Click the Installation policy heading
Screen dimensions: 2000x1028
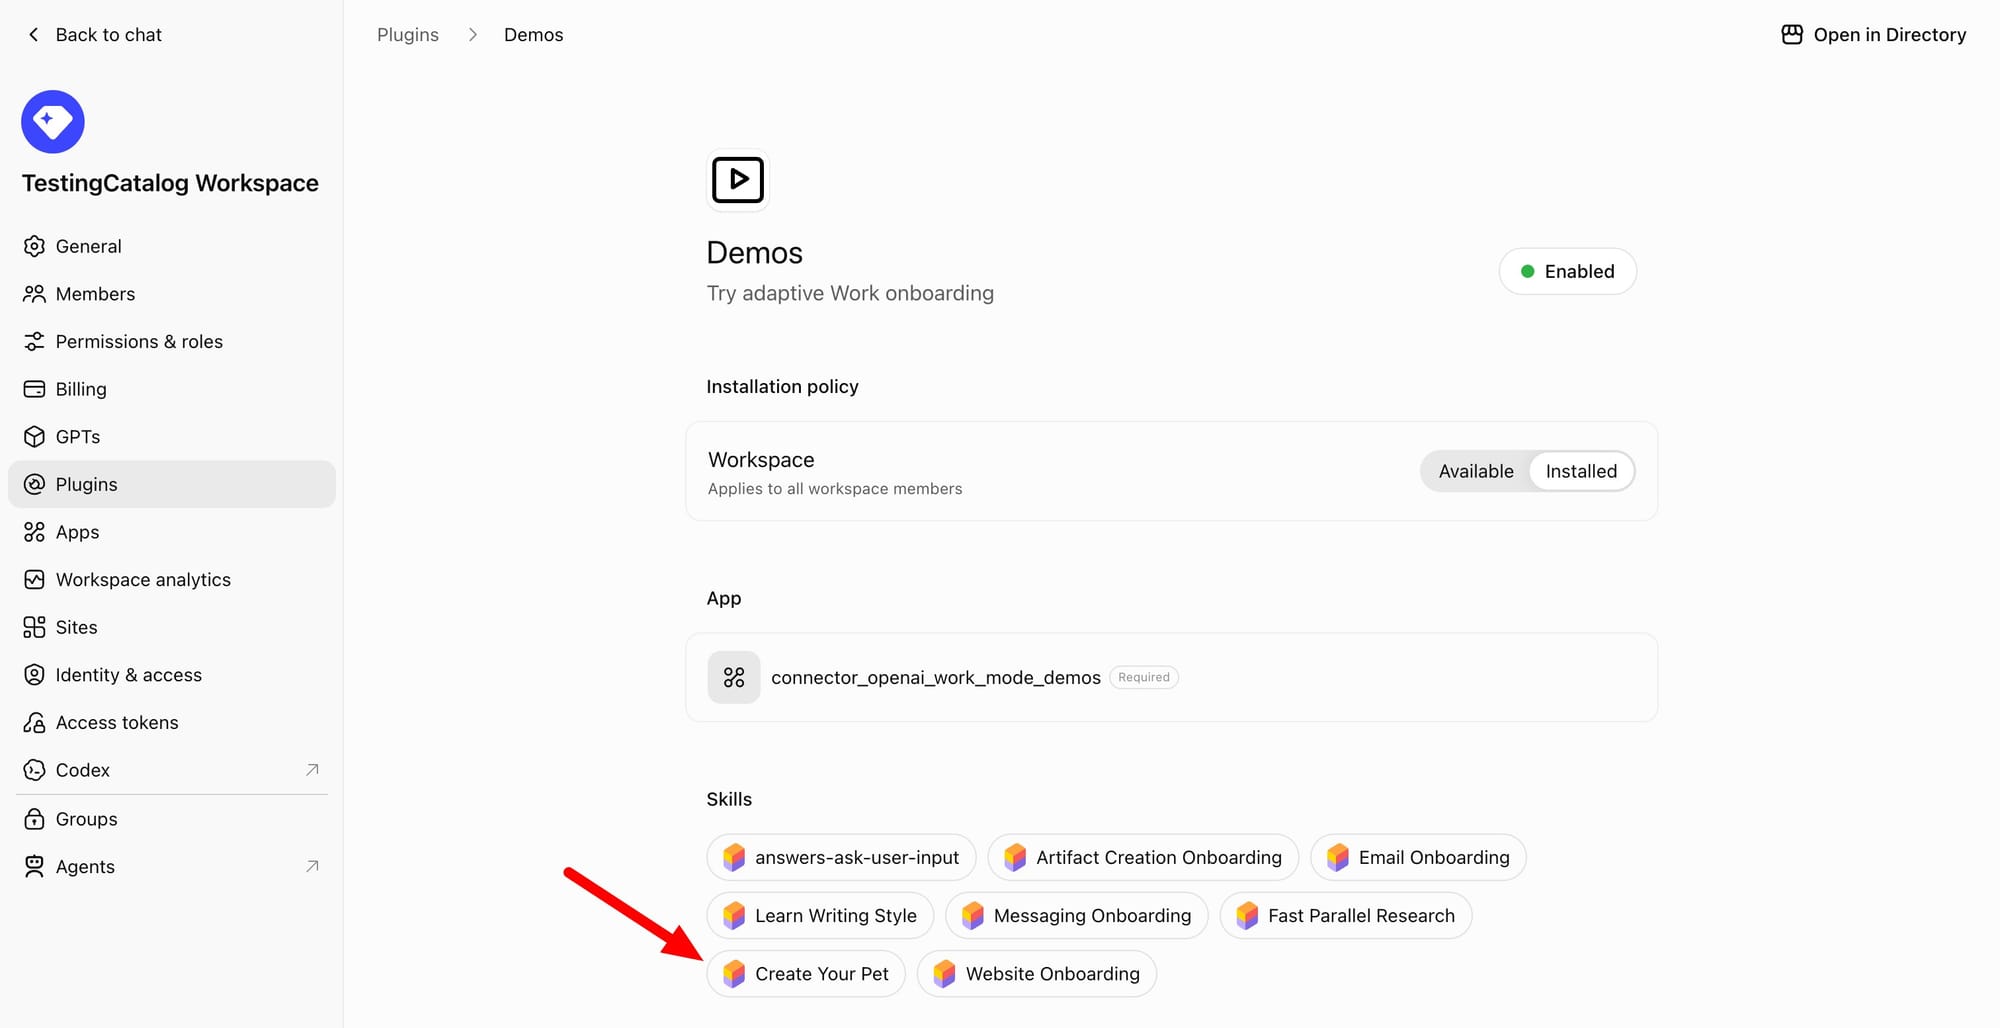tap(782, 387)
